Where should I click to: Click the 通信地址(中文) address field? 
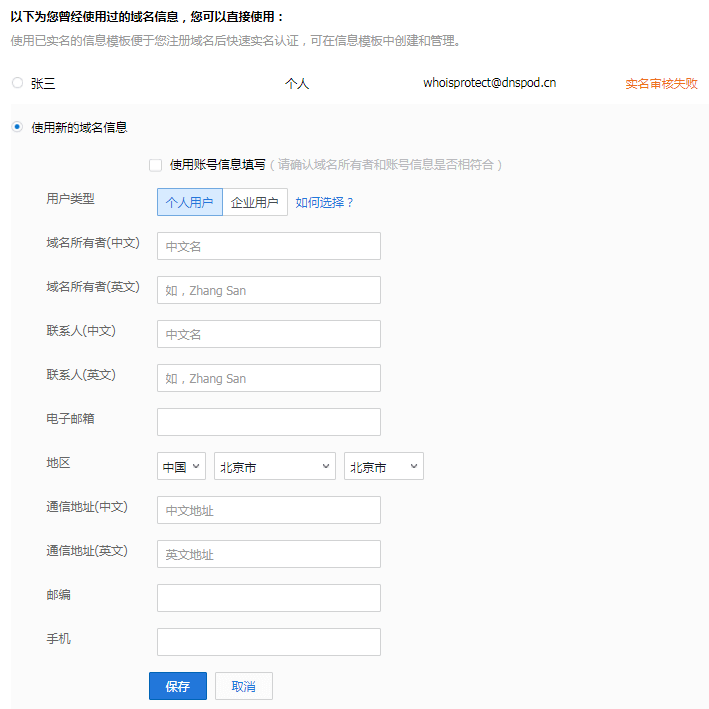click(268, 510)
